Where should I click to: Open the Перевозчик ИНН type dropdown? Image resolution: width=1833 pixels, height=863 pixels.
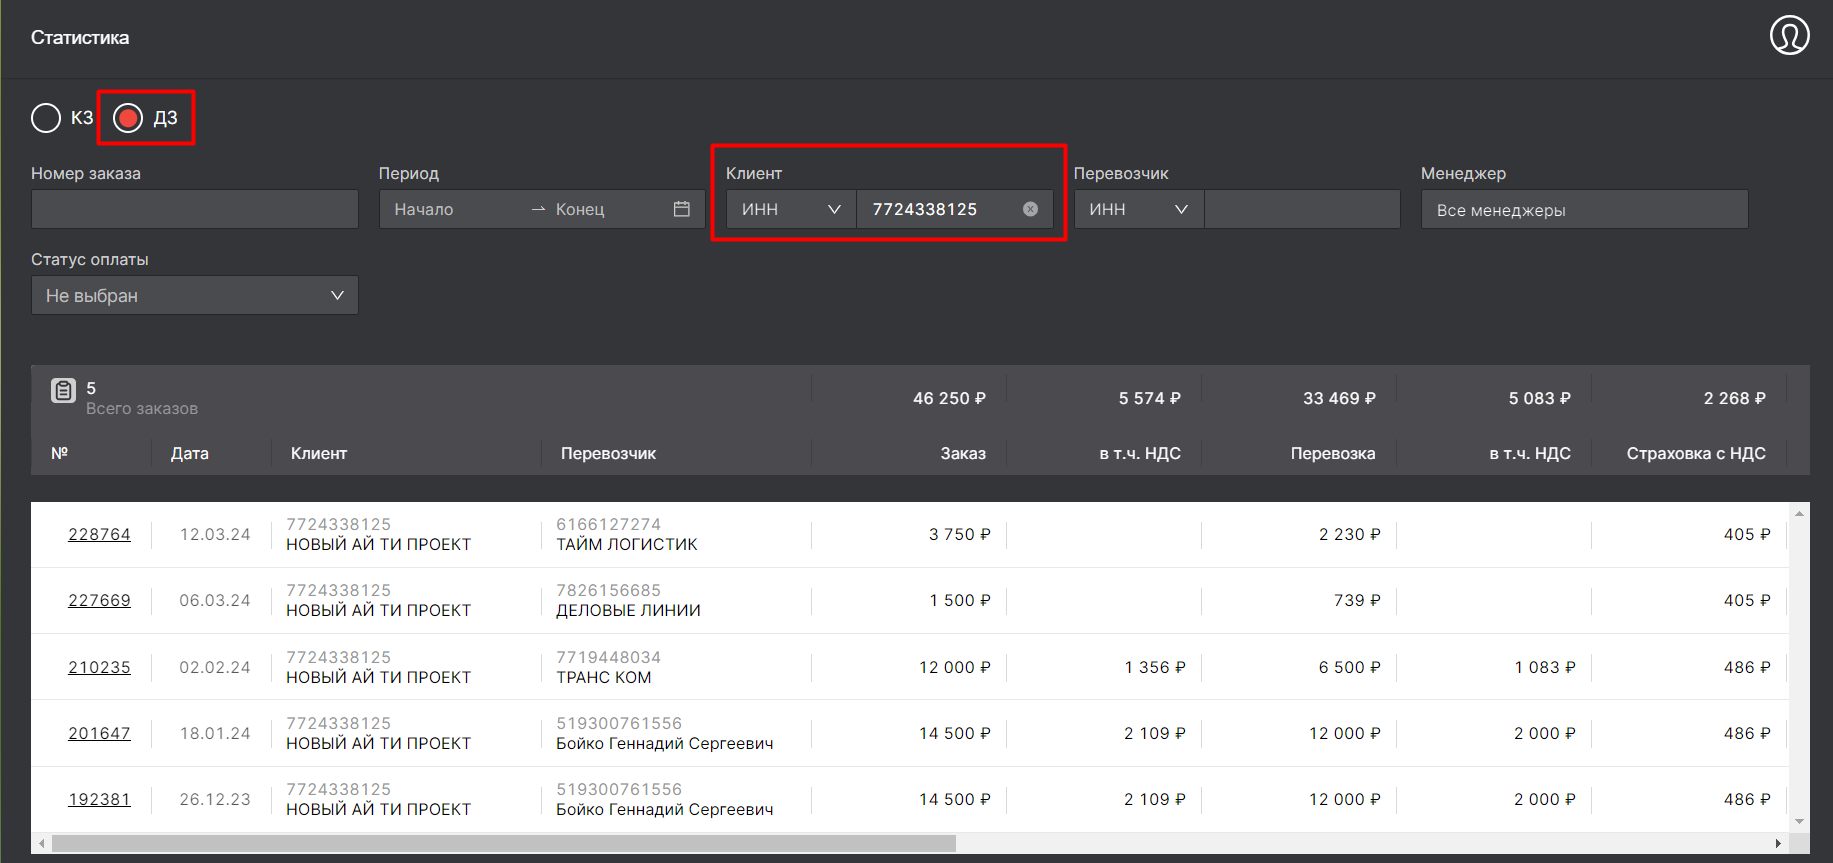click(1139, 209)
